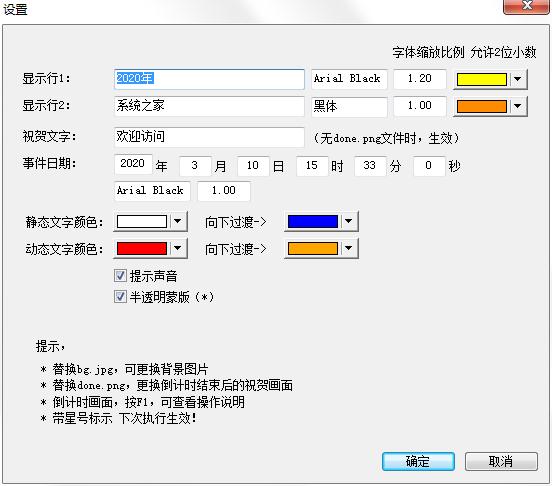The height and width of the screenshot is (486, 552).
Task: Expand the blue transition color dropdown
Action: pyautogui.click(x=349, y=221)
